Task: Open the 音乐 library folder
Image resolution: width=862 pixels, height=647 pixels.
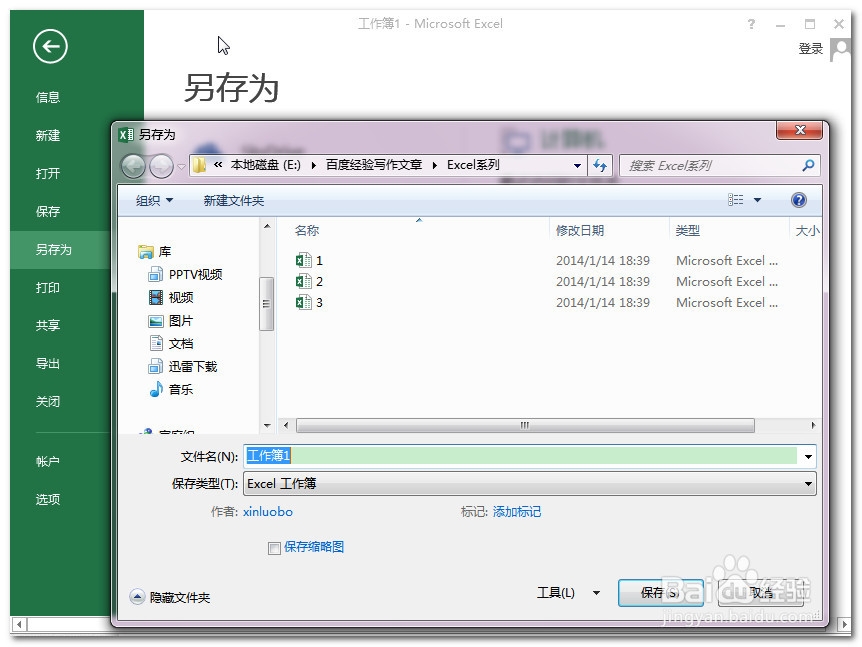Action: (x=180, y=389)
